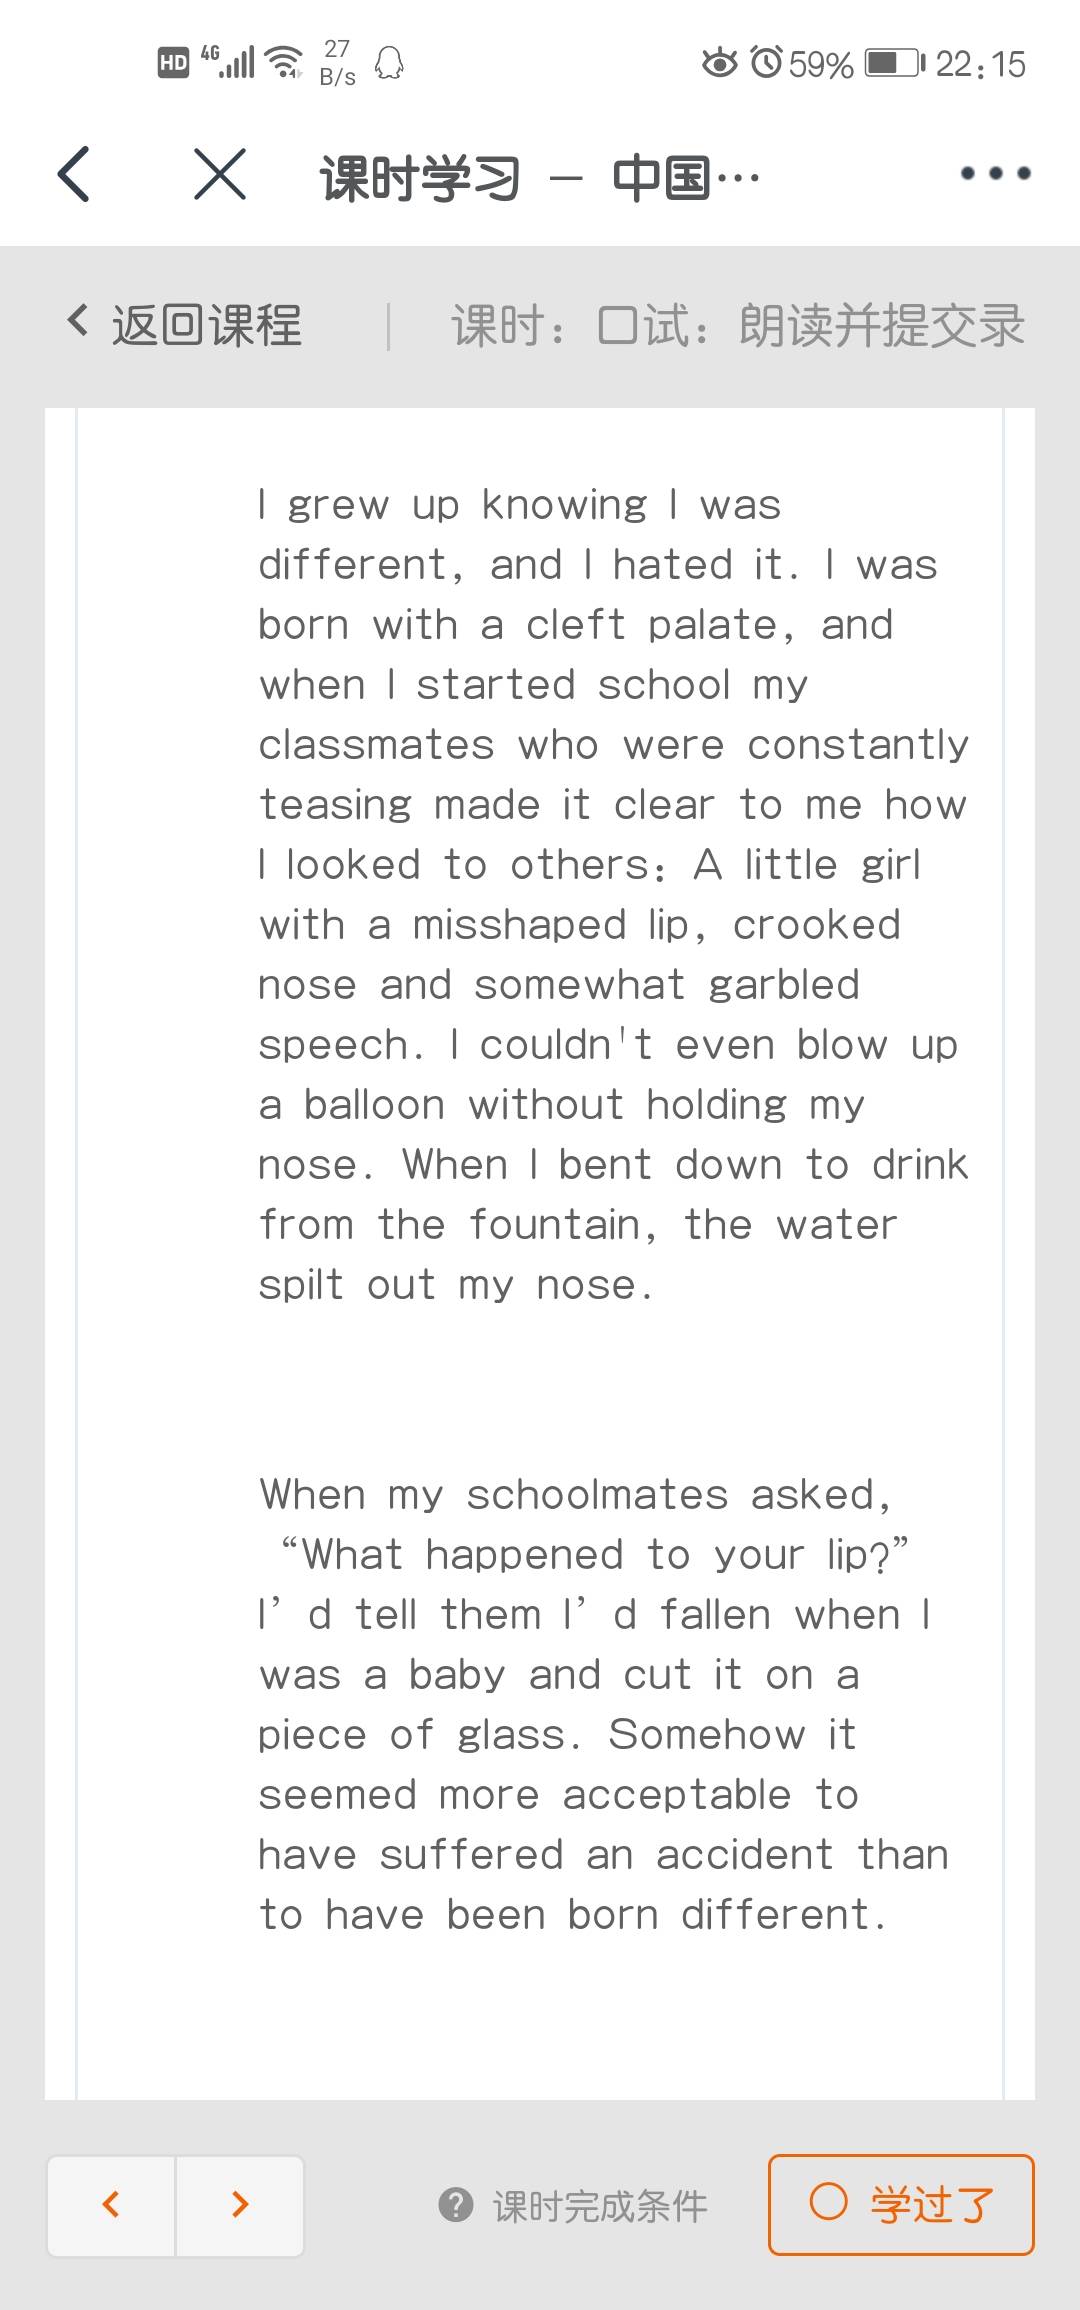Tap the alarm clock status icon
The image size is (1080, 2310).
pyautogui.click(x=767, y=63)
